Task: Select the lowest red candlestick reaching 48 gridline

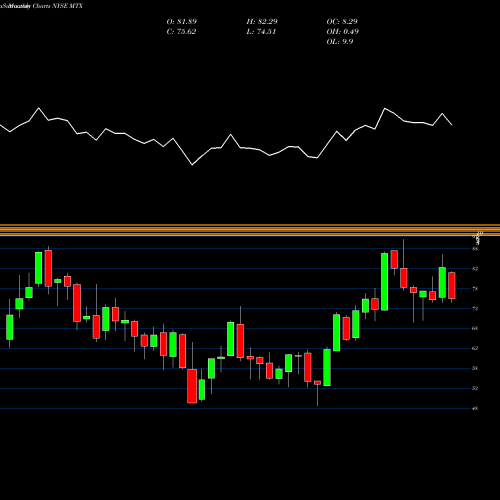Action: coord(192,386)
